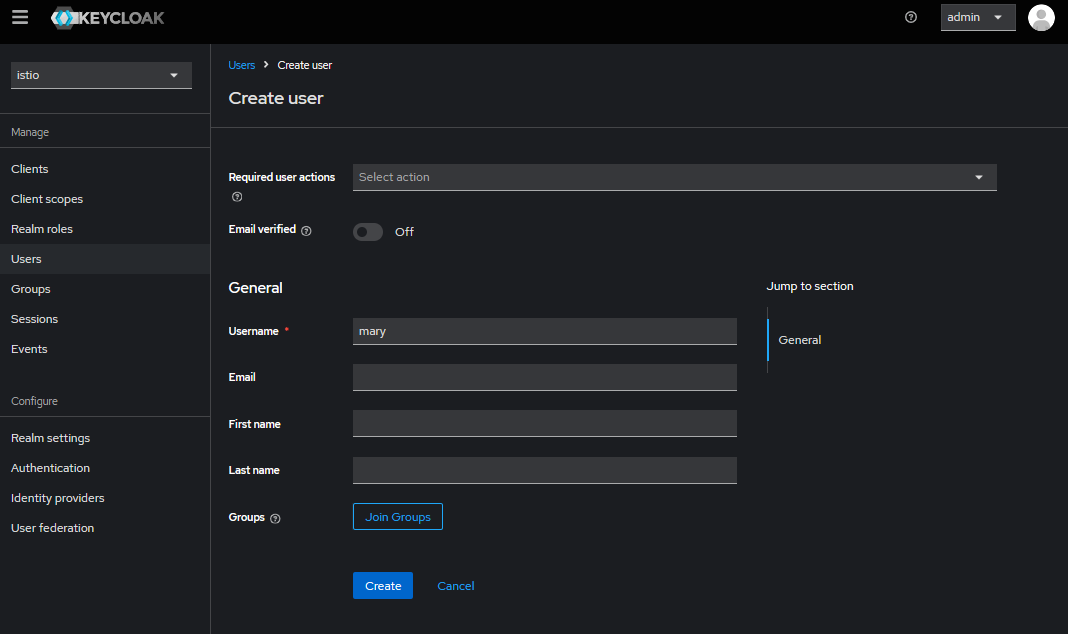Click the Jump to section label

click(810, 286)
